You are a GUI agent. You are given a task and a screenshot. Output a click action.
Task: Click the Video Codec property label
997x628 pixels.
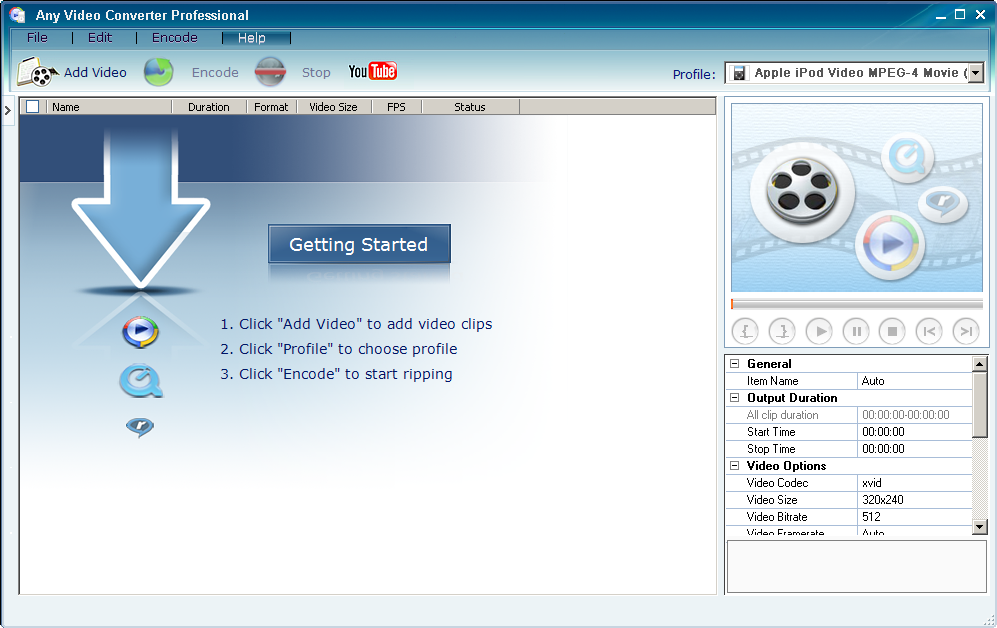pyautogui.click(x=778, y=482)
